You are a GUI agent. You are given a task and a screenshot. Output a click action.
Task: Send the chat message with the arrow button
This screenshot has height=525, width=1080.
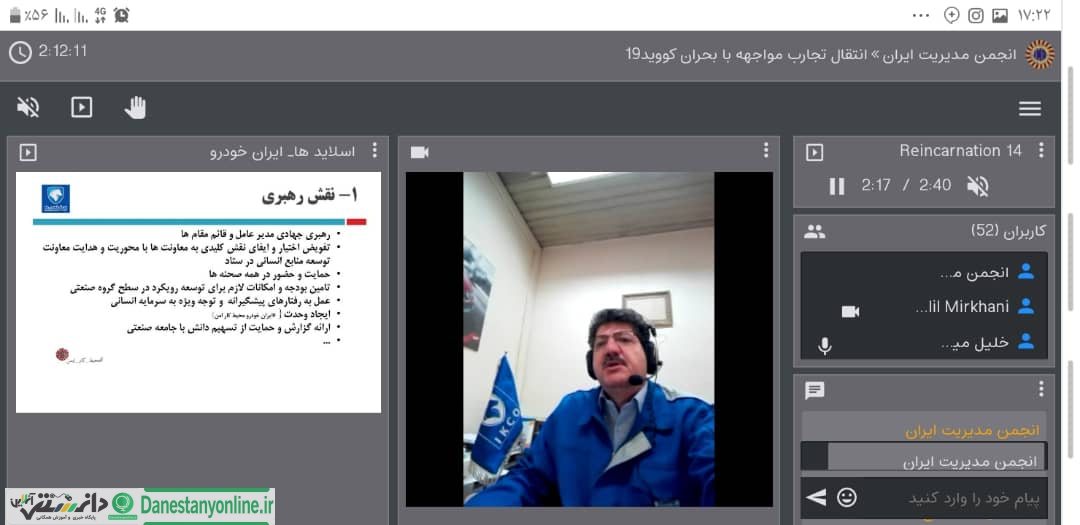point(816,497)
